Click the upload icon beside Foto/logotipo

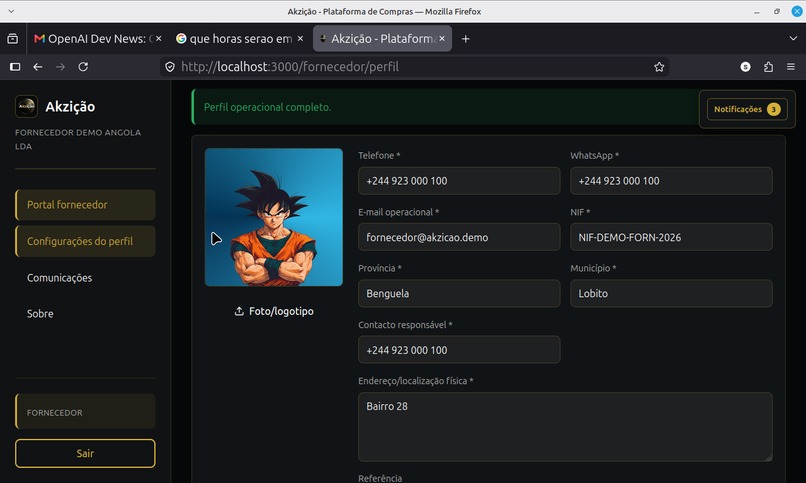pyautogui.click(x=239, y=311)
